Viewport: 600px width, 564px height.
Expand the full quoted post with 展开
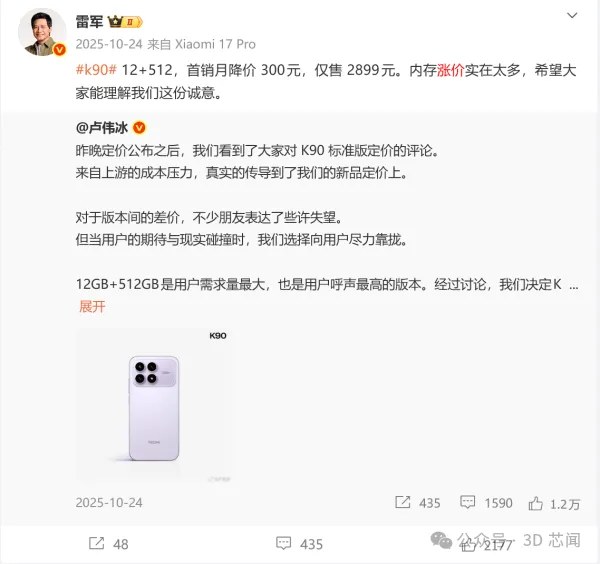point(92,306)
